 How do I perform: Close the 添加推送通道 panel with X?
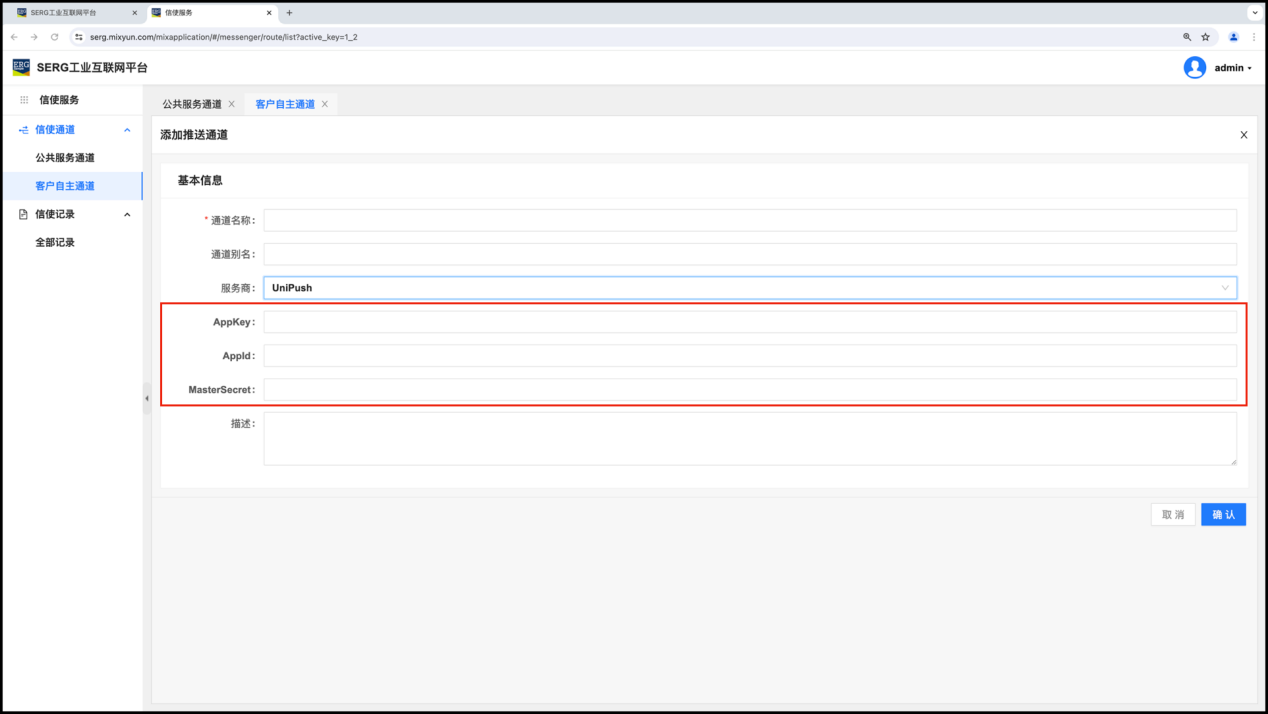pyautogui.click(x=1243, y=135)
